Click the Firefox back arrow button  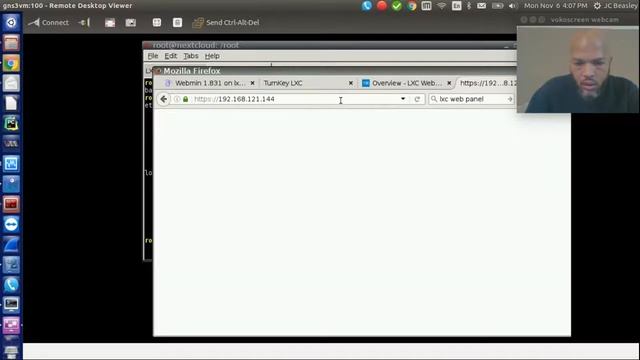click(x=164, y=99)
